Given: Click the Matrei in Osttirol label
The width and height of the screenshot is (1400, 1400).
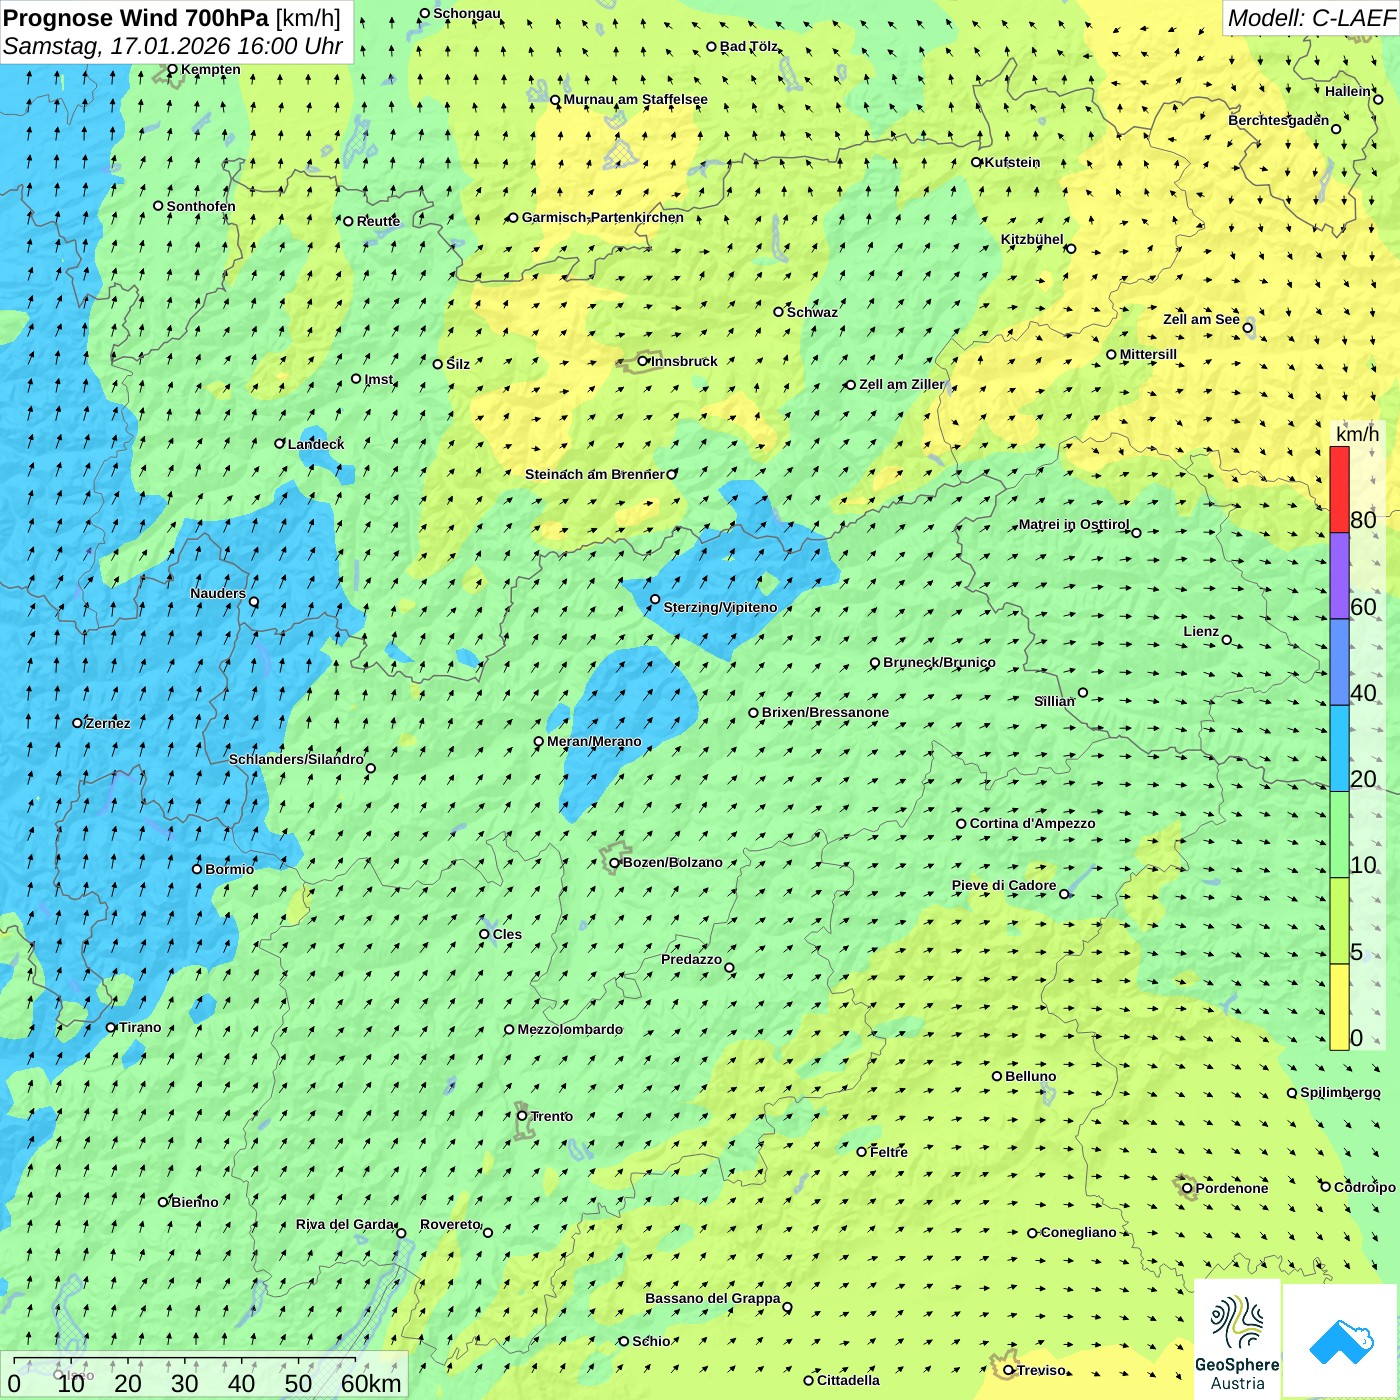Looking at the screenshot, I should click(1074, 524).
